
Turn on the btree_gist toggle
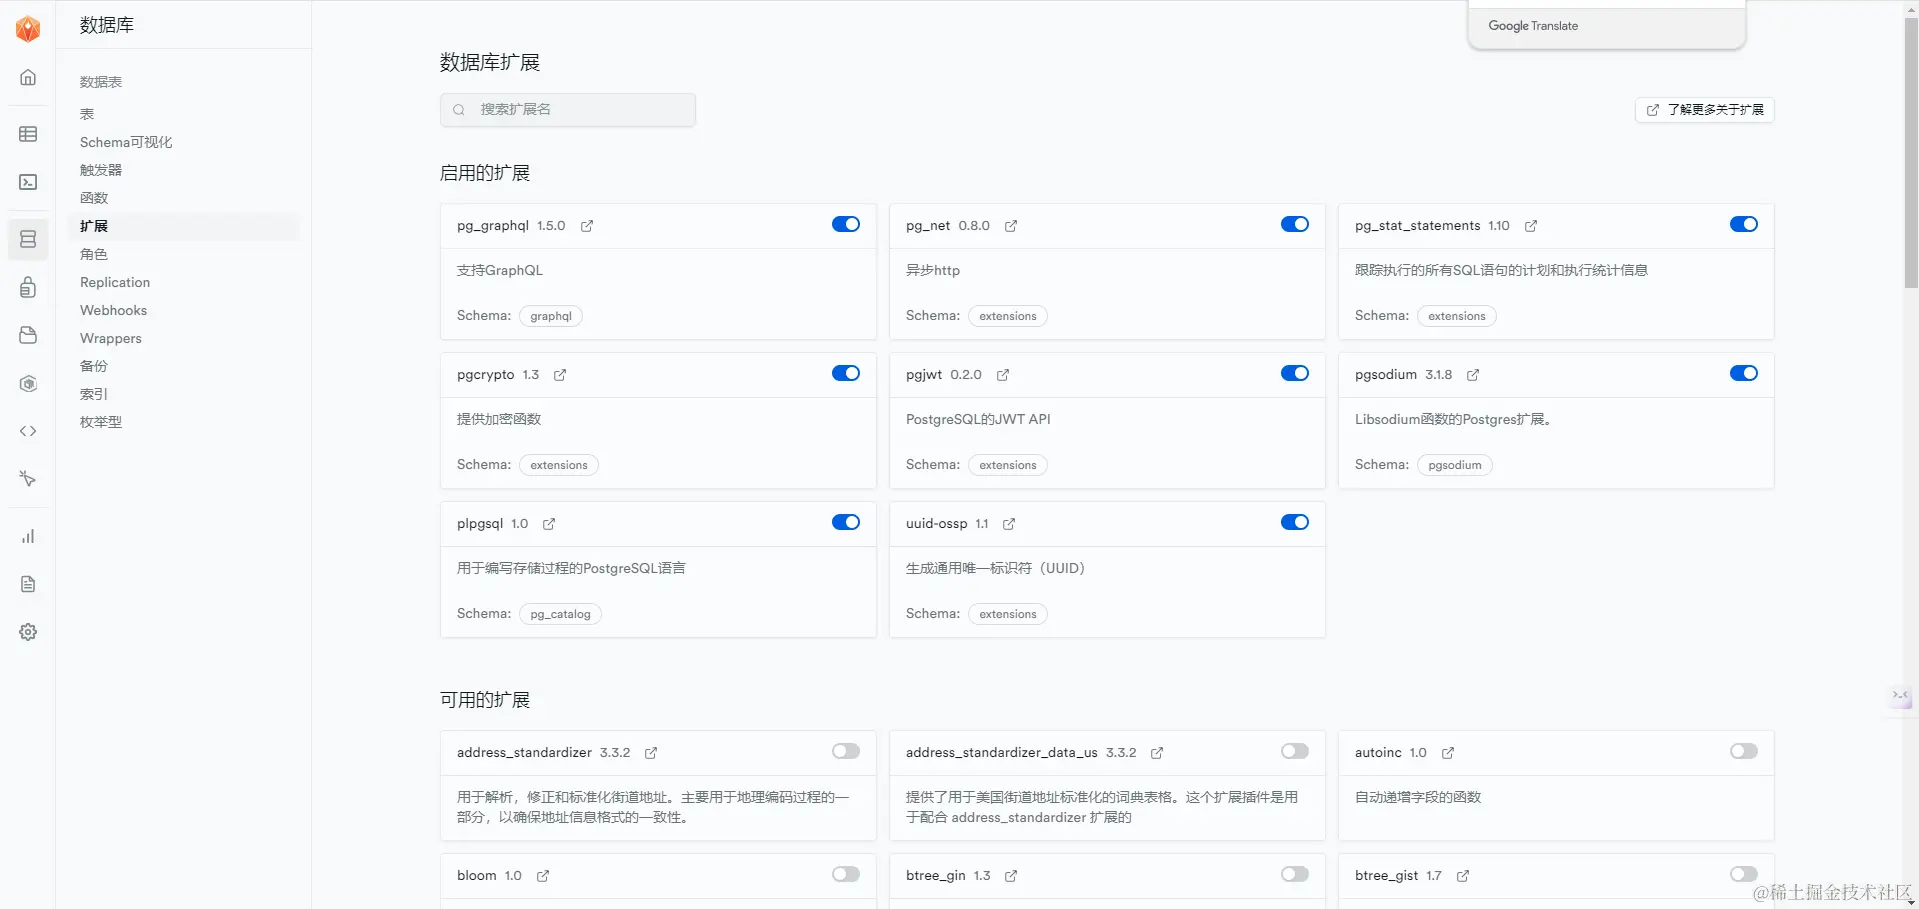(x=1744, y=874)
